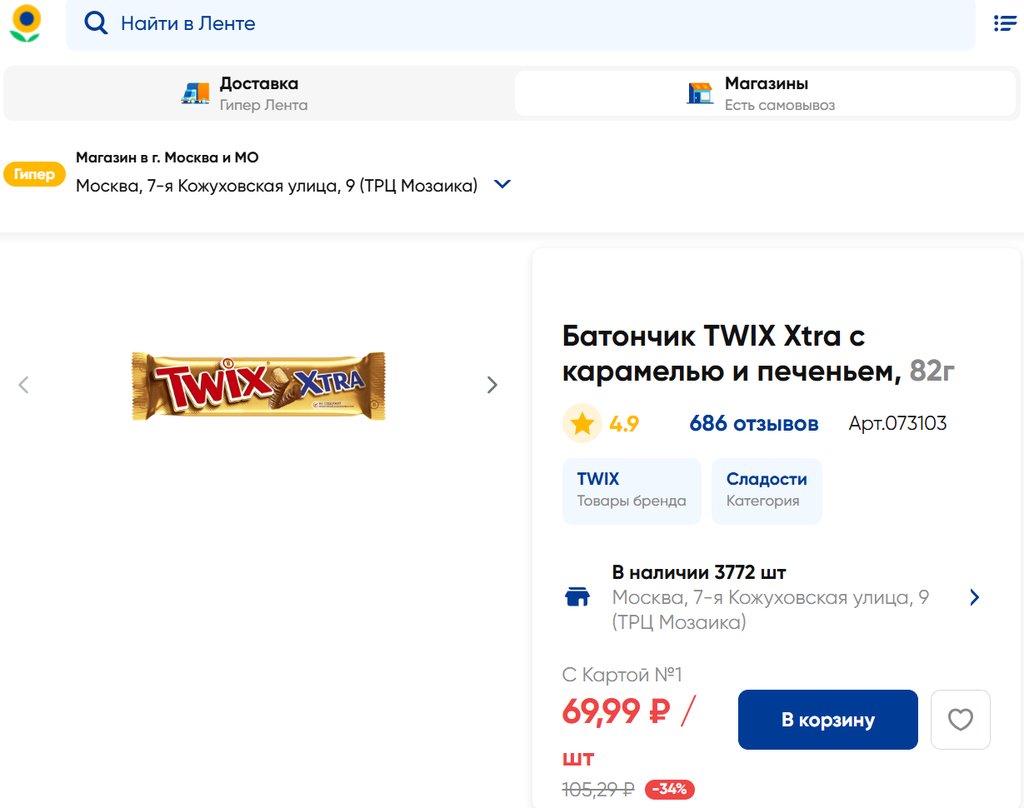Expand store availability details chevron
This screenshot has height=808, width=1024.
coord(975,598)
